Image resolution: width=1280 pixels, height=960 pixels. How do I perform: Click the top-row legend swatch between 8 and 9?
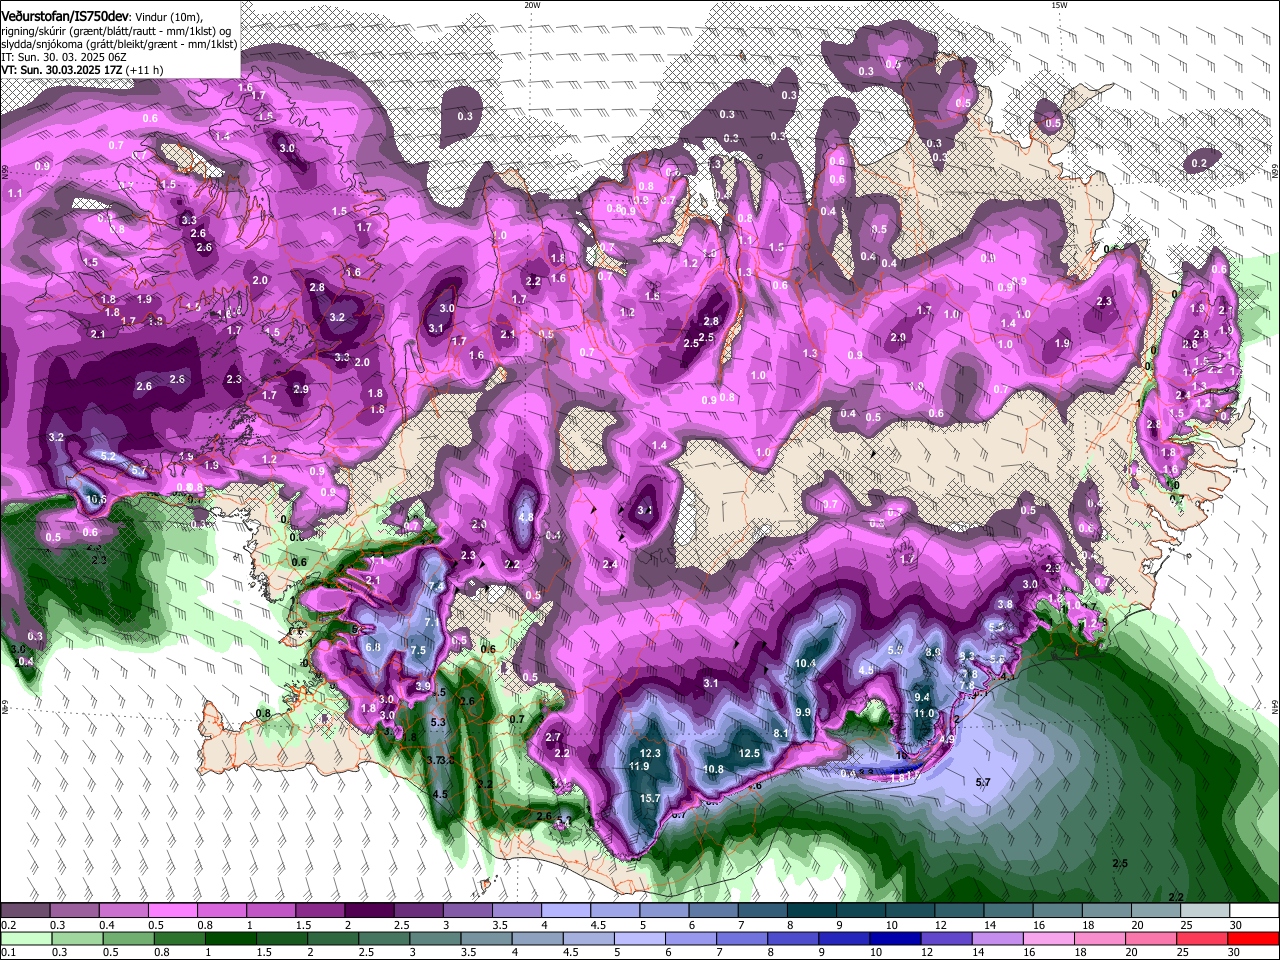click(x=811, y=911)
